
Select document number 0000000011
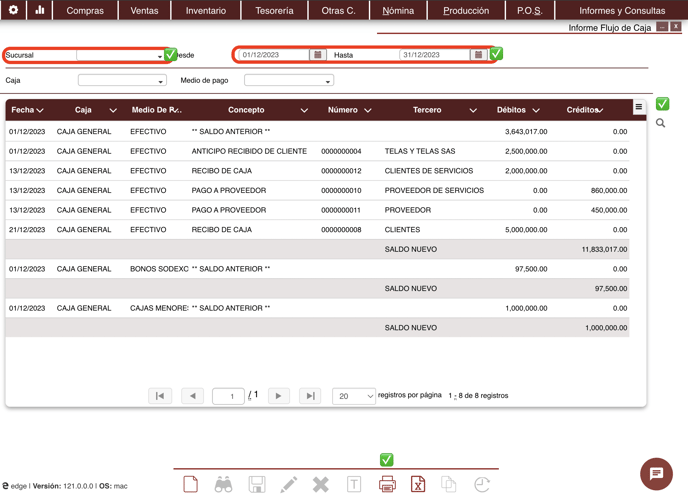click(x=341, y=210)
